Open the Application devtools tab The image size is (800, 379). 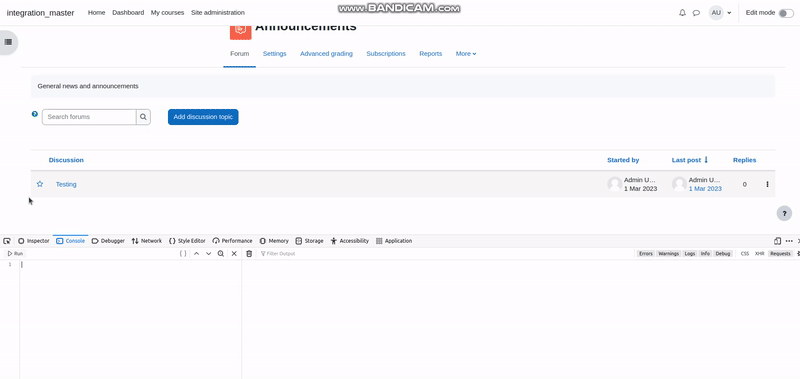pyautogui.click(x=394, y=241)
